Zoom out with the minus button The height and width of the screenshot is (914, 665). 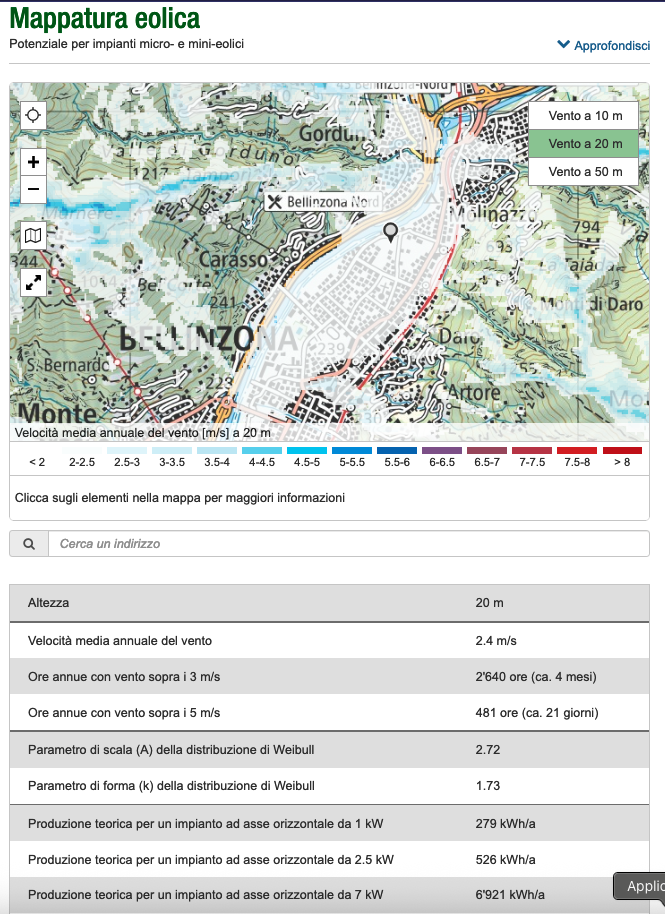tap(33, 189)
